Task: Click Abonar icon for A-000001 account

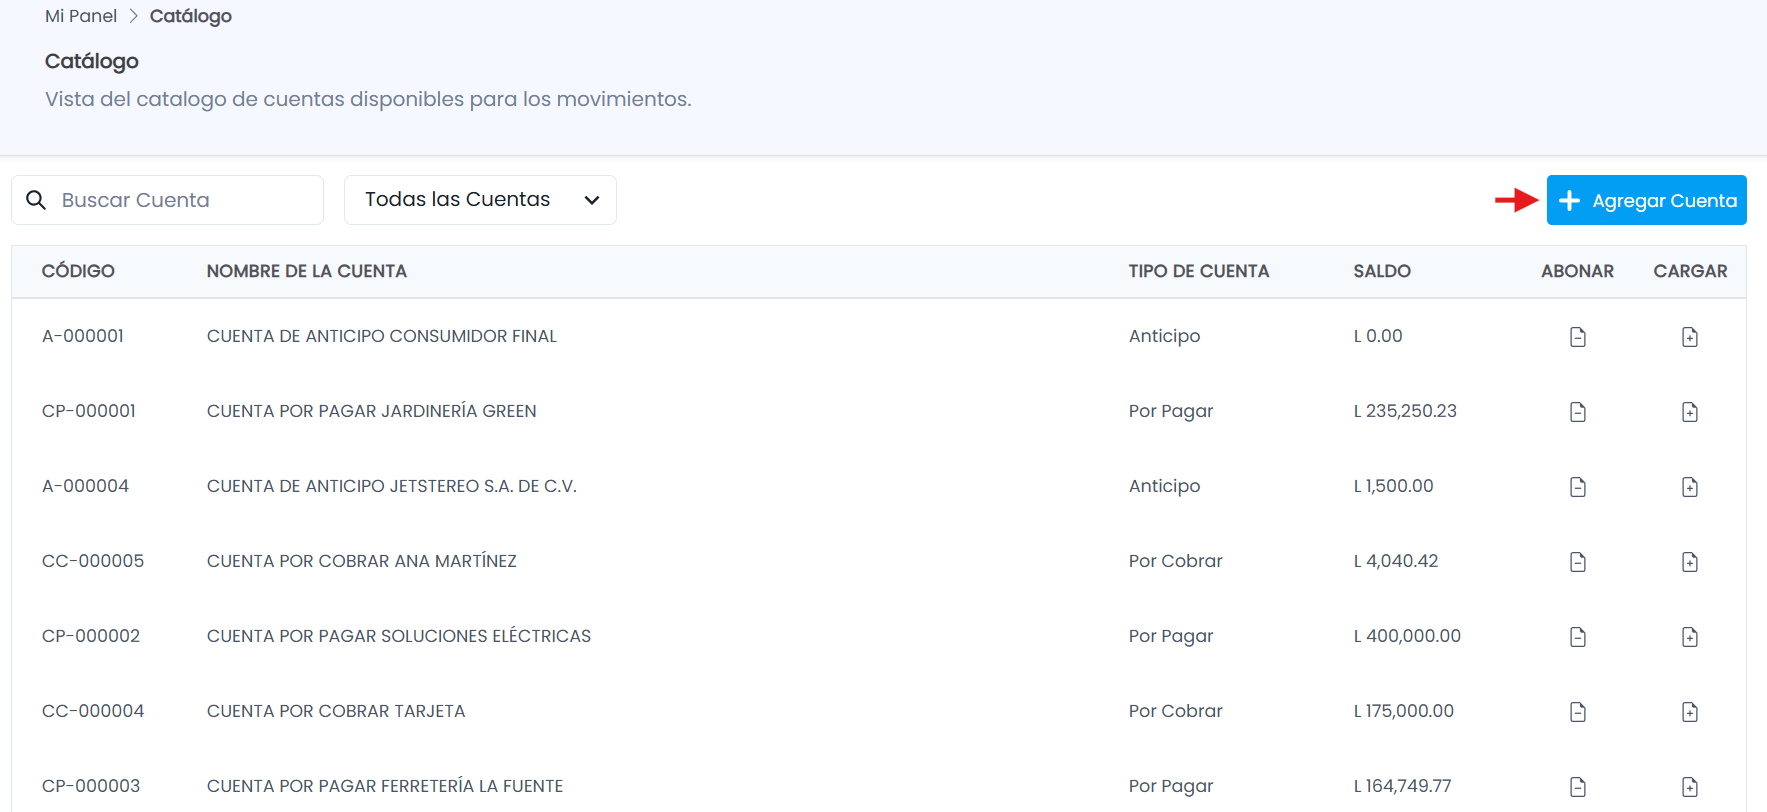Action: coord(1578,337)
